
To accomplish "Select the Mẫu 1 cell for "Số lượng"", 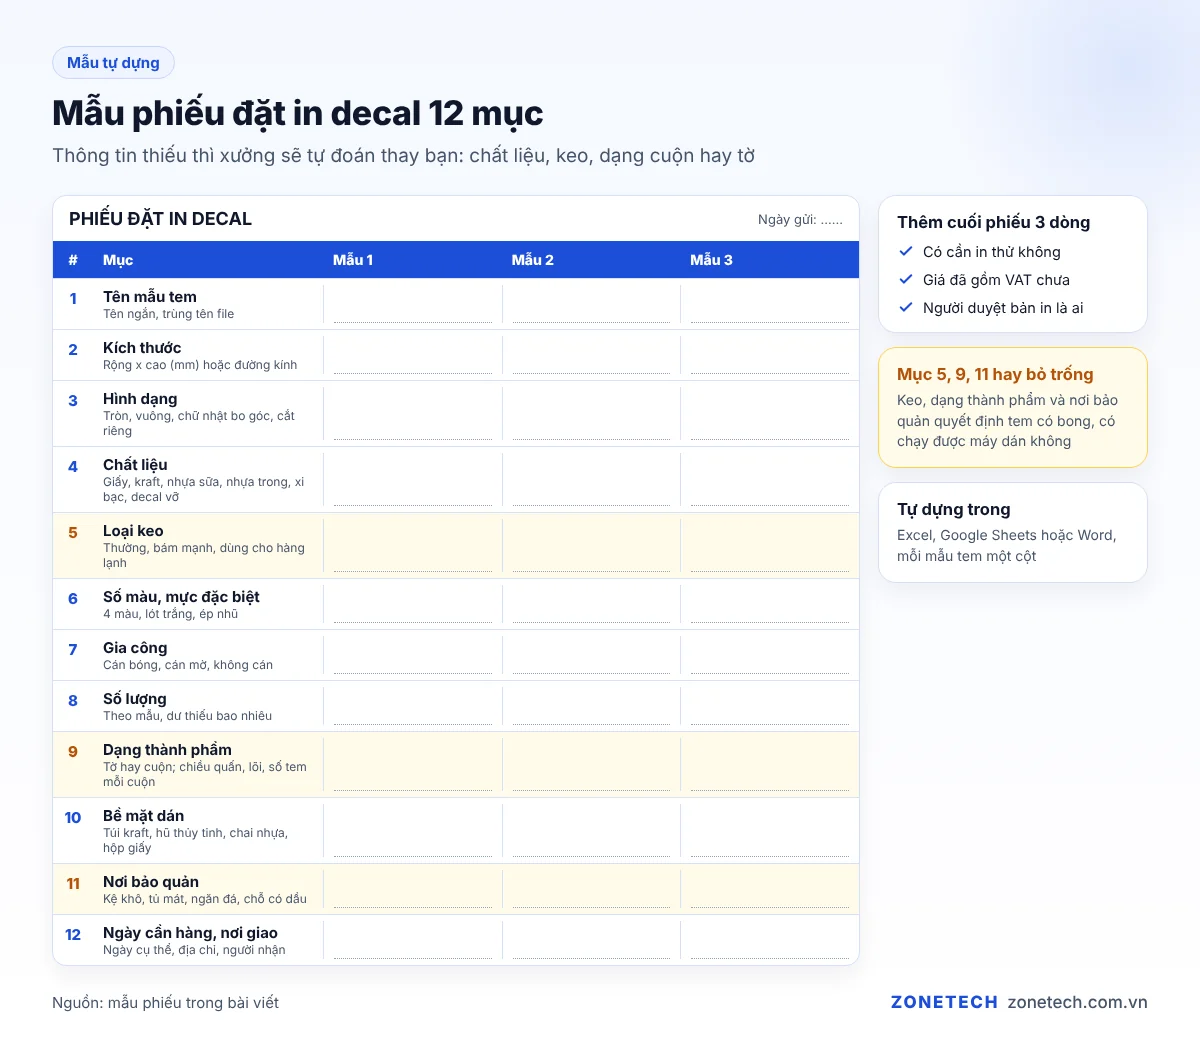I will (x=413, y=706).
